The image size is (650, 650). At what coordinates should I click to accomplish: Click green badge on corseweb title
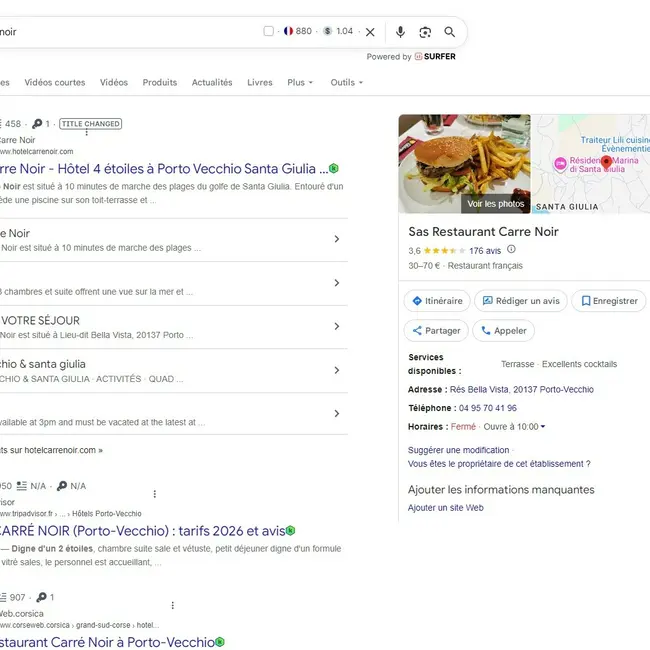click(x=220, y=642)
